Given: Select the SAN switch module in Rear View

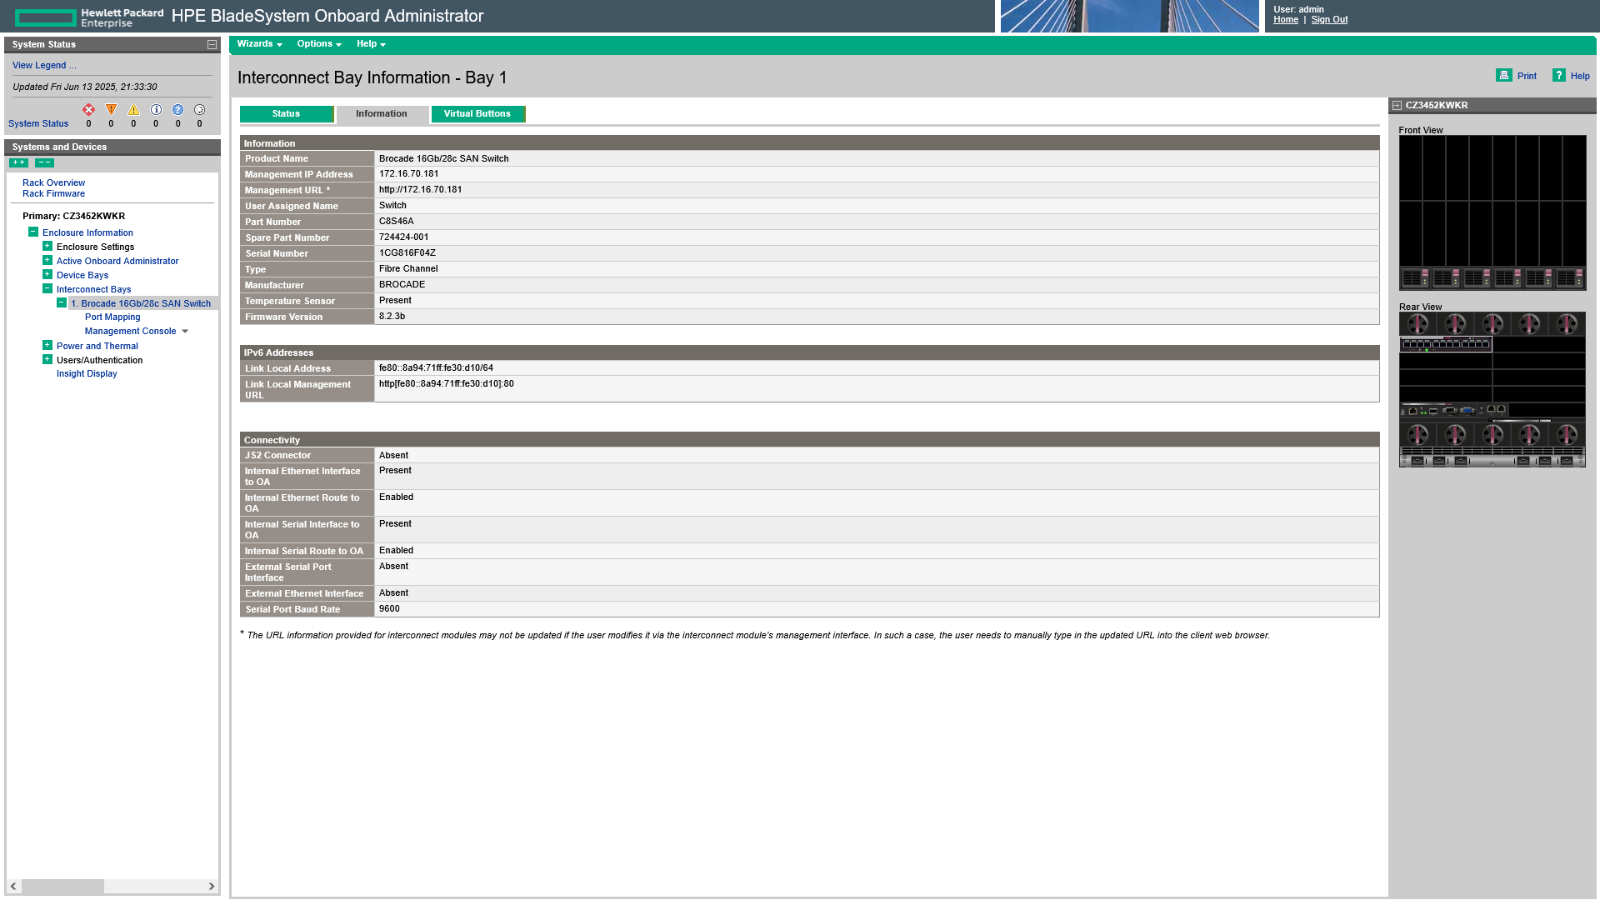Looking at the screenshot, I should pos(1446,344).
